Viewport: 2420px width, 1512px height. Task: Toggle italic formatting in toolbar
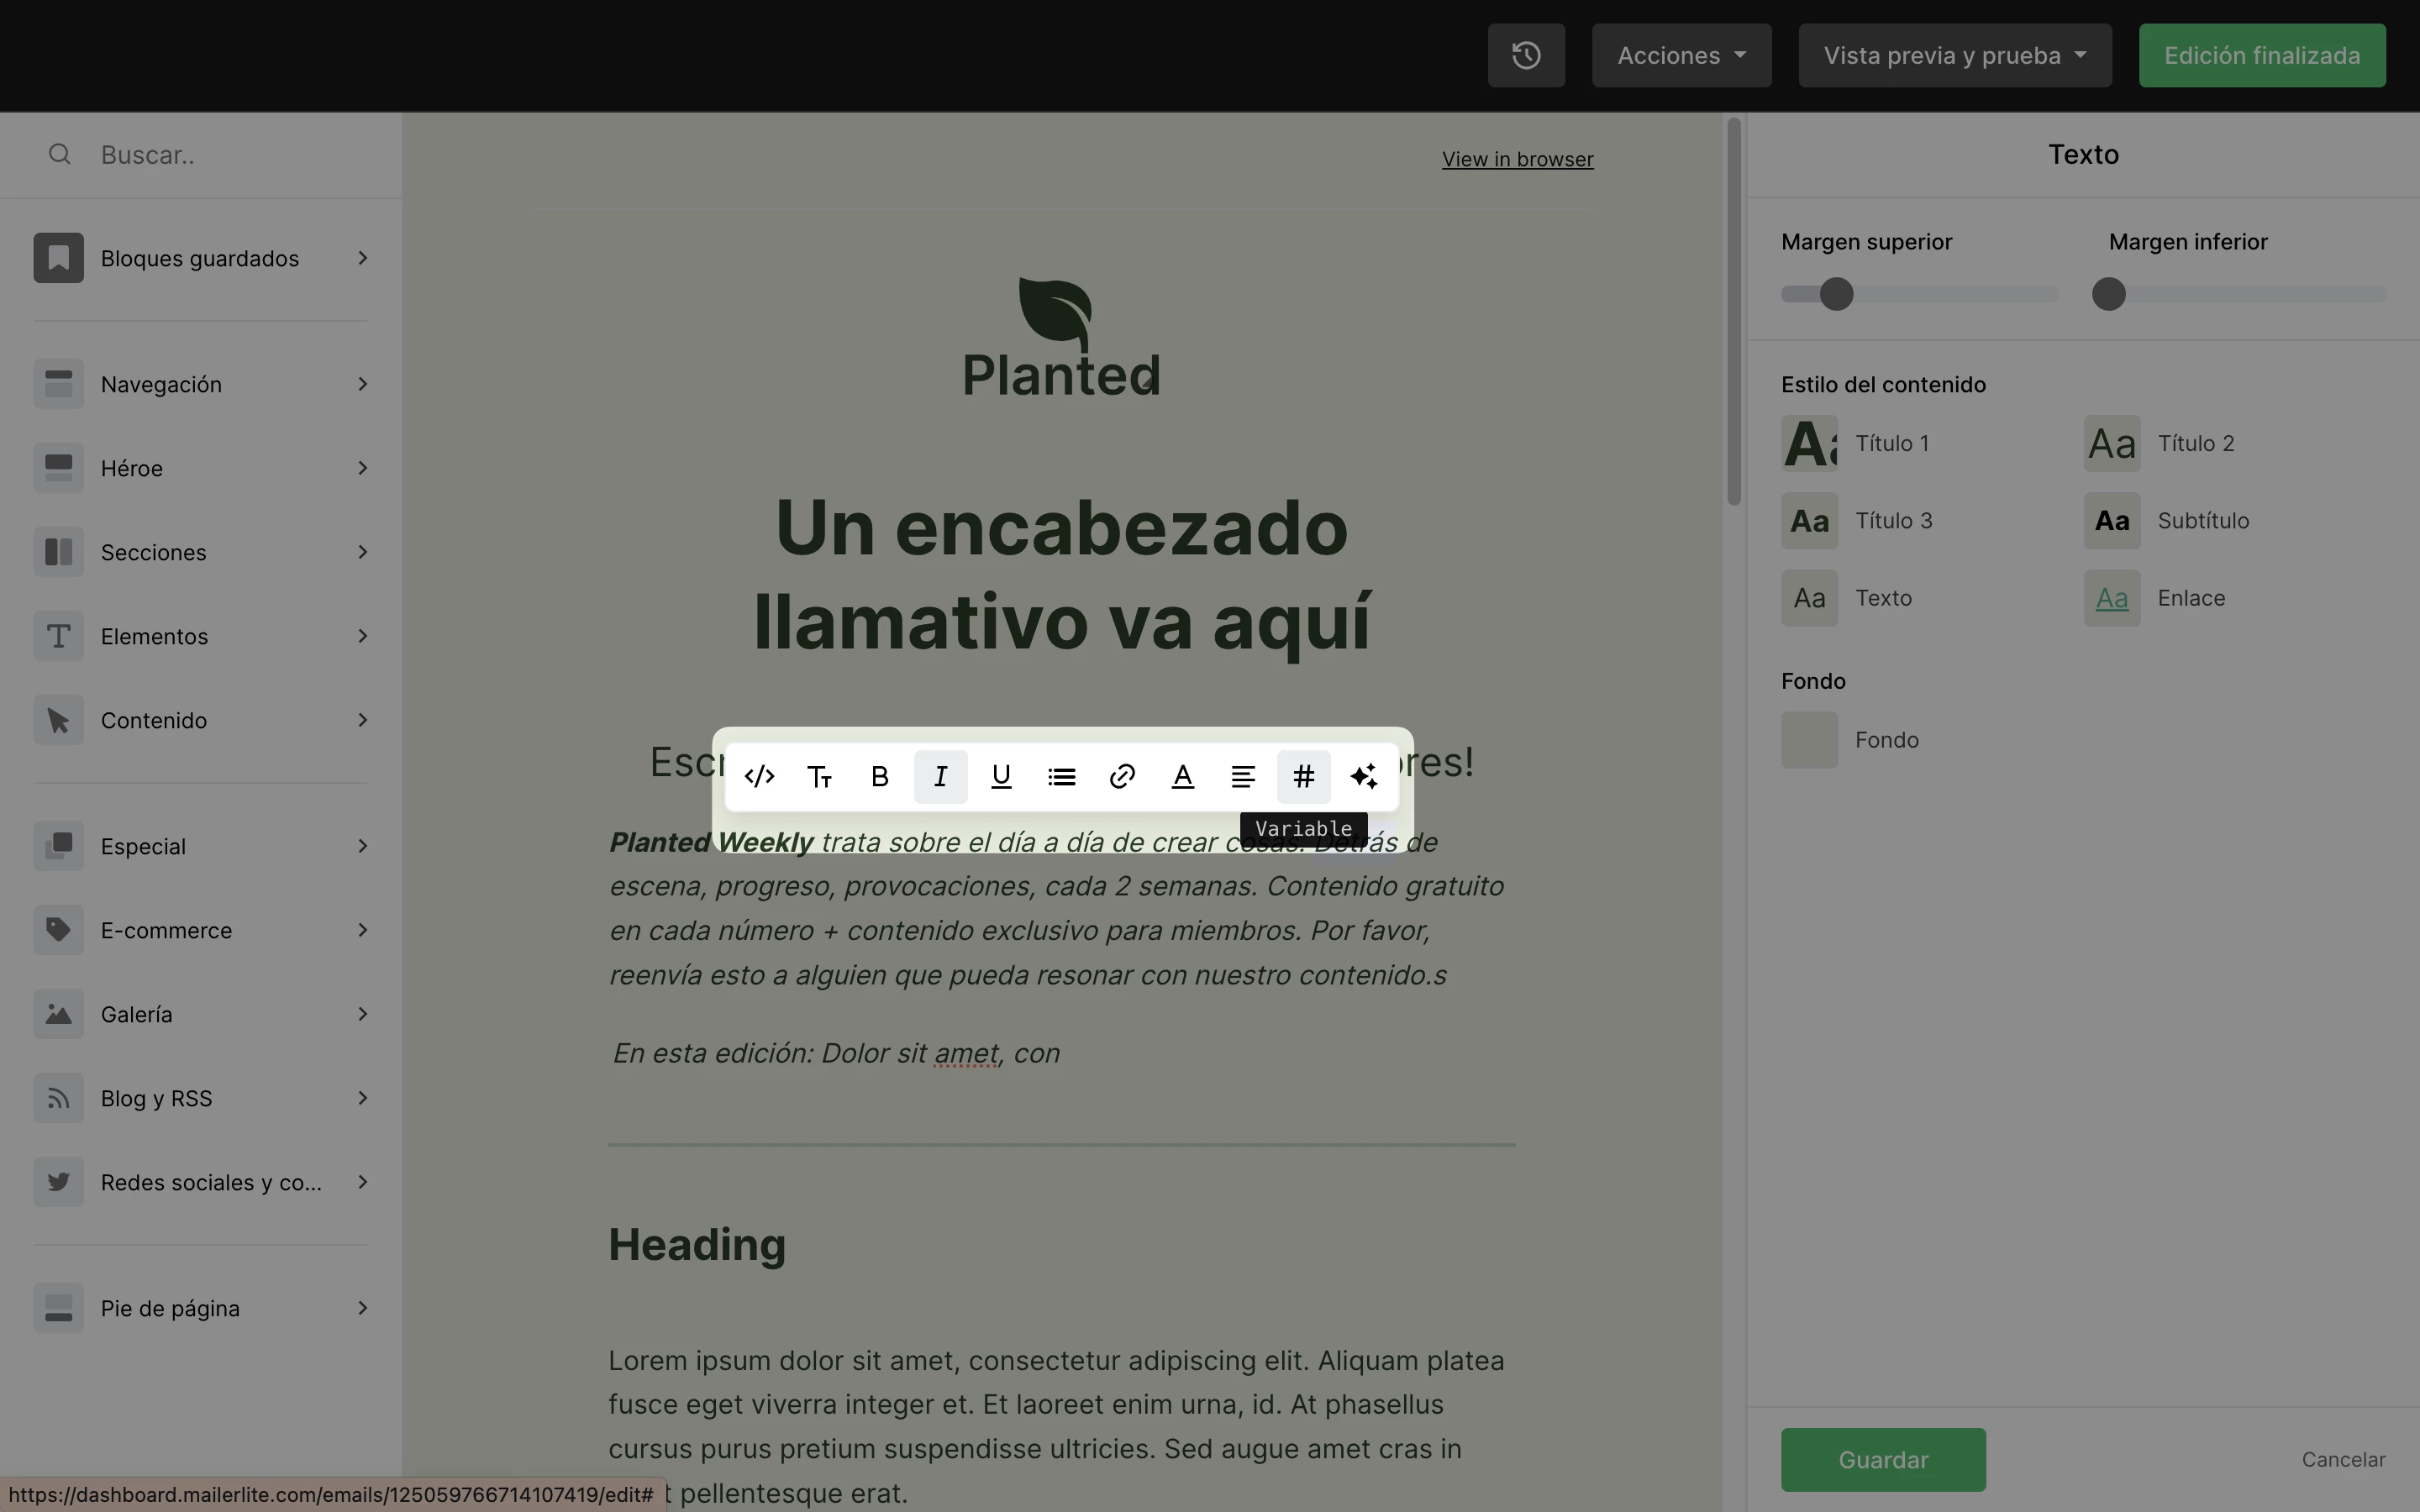click(940, 776)
